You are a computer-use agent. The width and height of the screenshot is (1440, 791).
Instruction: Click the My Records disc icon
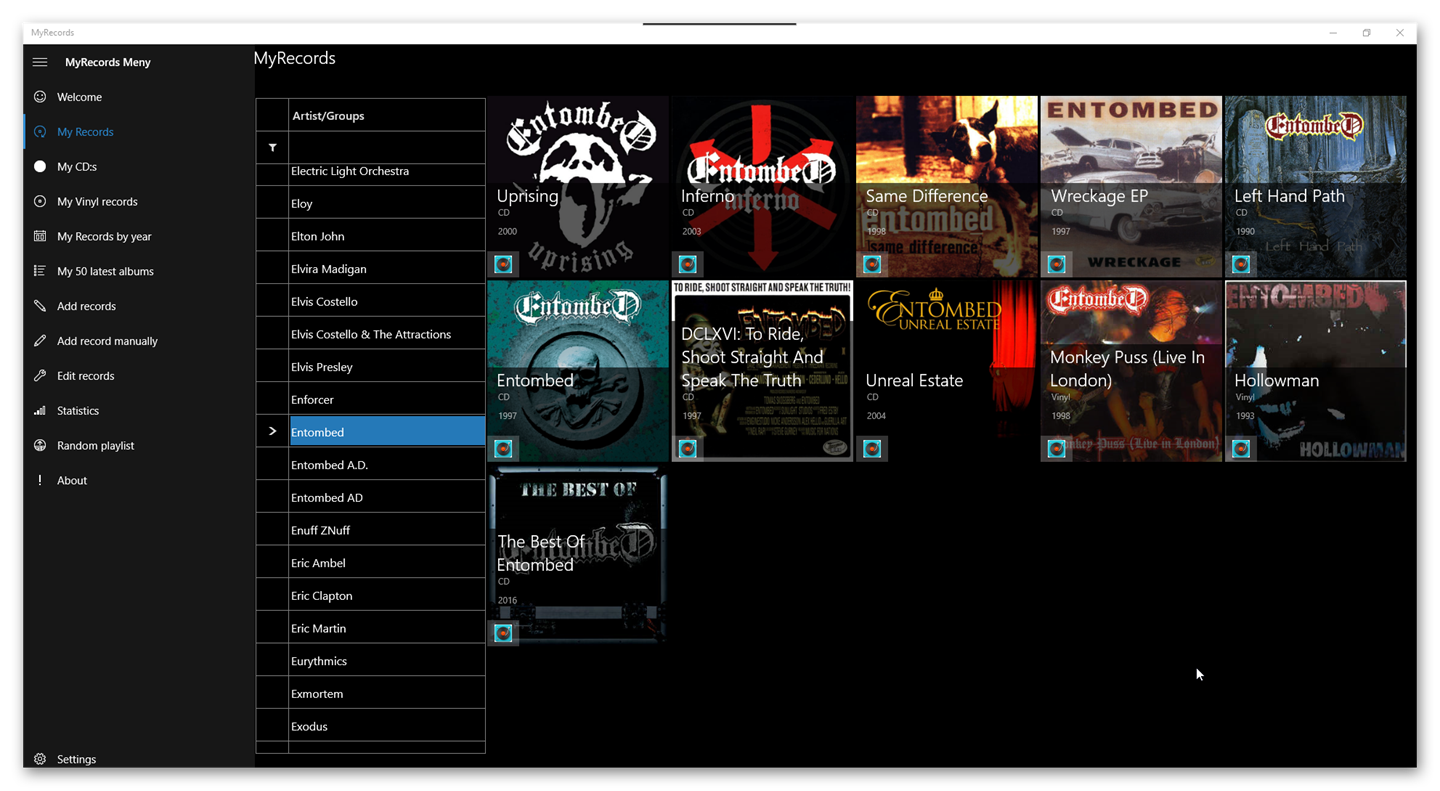tap(40, 132)
